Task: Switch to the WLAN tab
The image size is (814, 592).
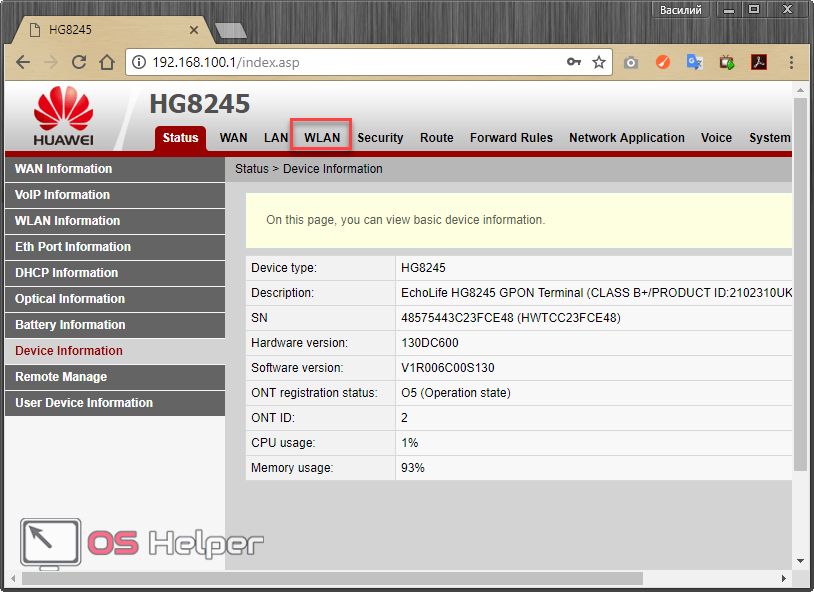Action: [x=322, y=138]
